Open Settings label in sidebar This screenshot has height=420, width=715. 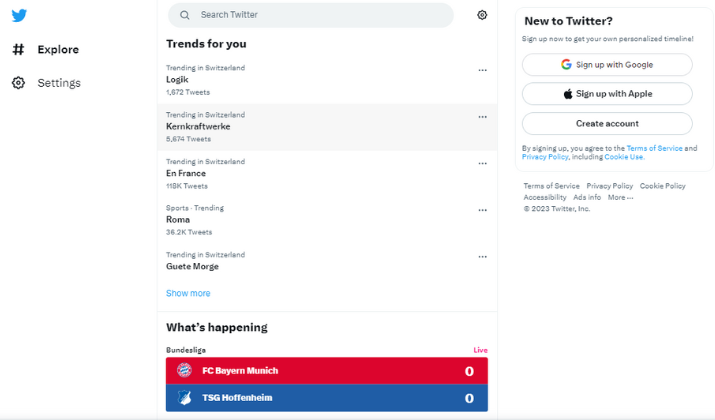(59, 83)
